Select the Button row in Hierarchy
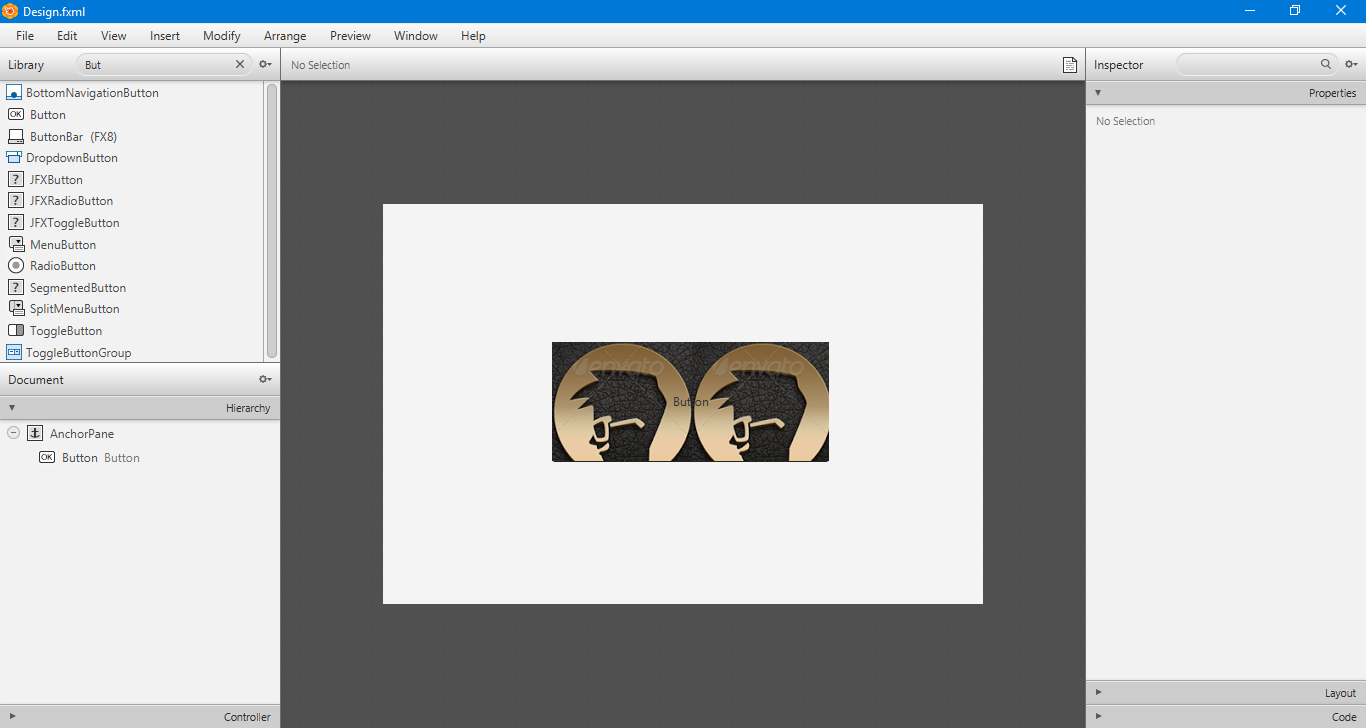This screenshot has height=728, width=1366. 140,457
